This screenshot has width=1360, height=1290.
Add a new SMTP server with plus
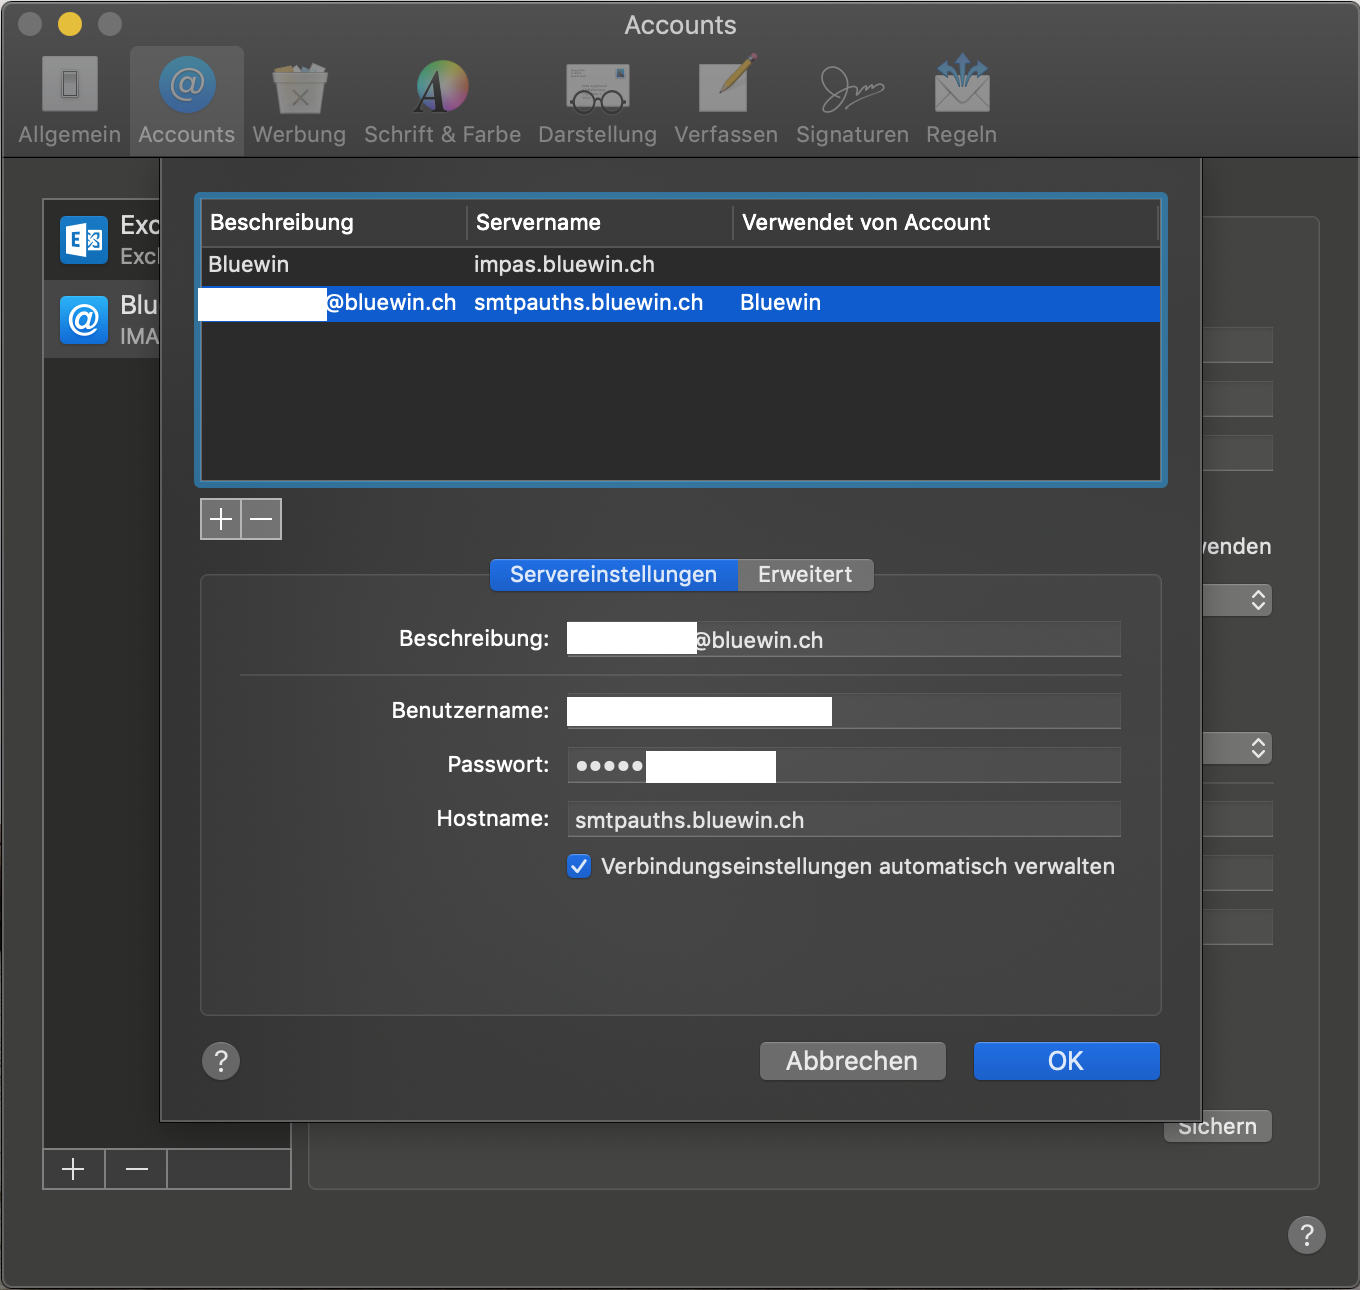coord(221,519)
